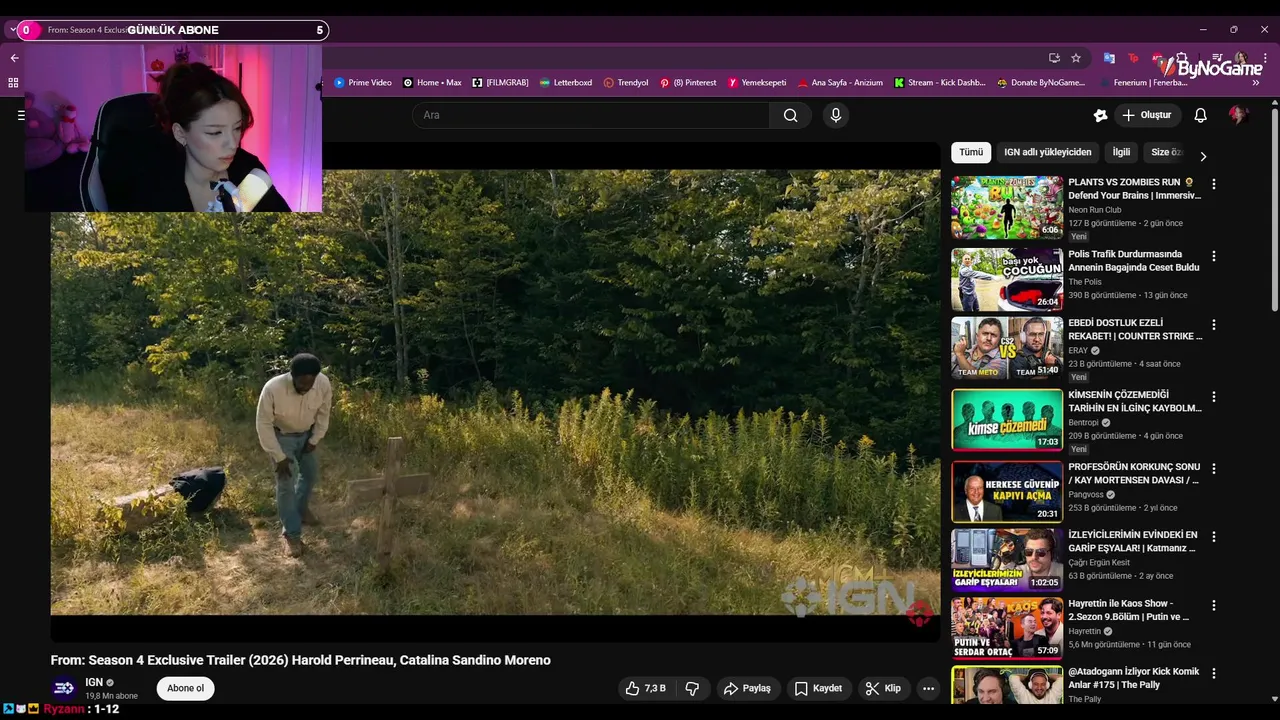Open Prime Video bookmark
The width and height of the screenshot is (1280, 720).
click(x=363, y=83)
